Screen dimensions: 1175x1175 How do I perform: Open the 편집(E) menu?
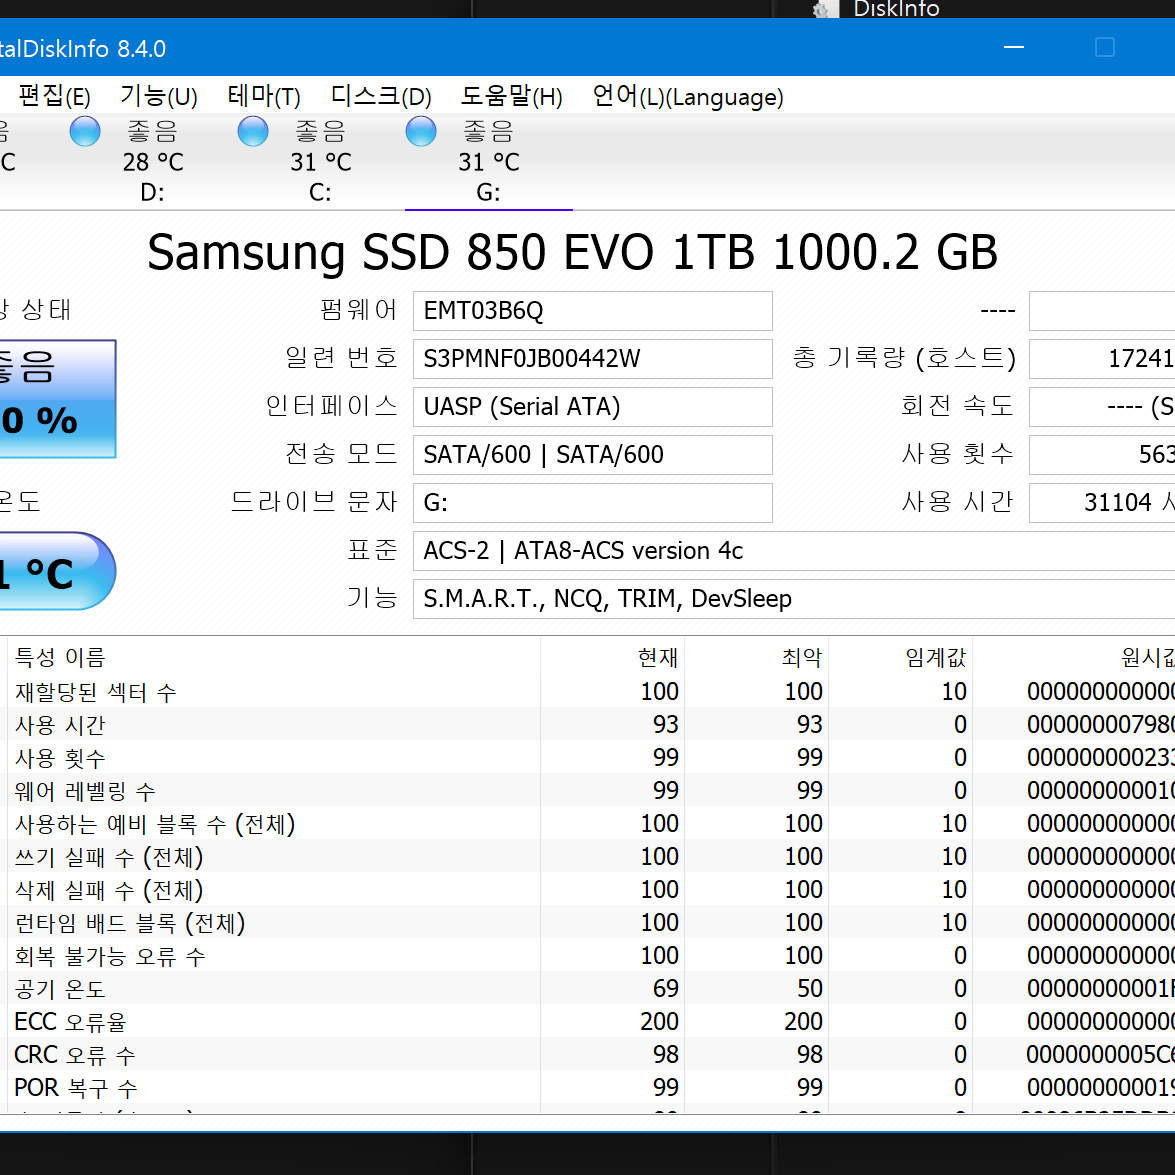(x=54, y=97)
